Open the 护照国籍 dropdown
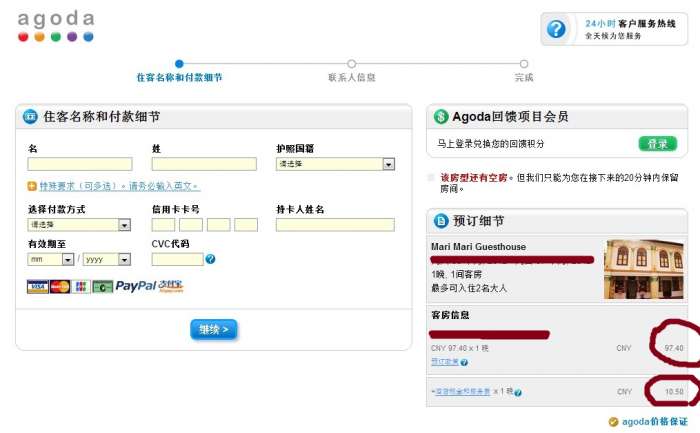Viewport: 700px width, 433px height. (335, 164)
